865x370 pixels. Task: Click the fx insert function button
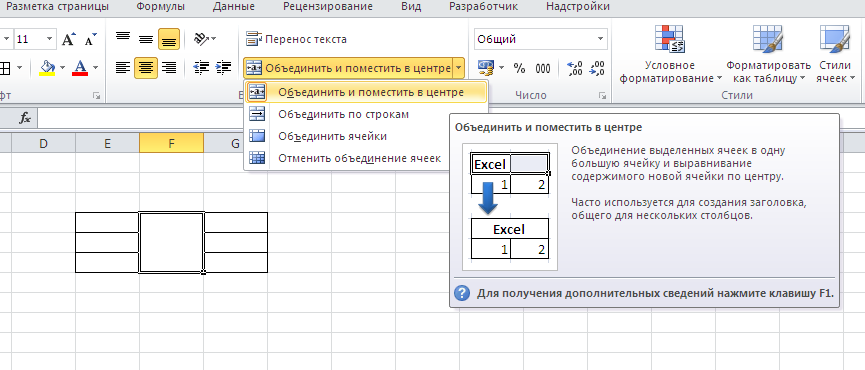[25, 118]
